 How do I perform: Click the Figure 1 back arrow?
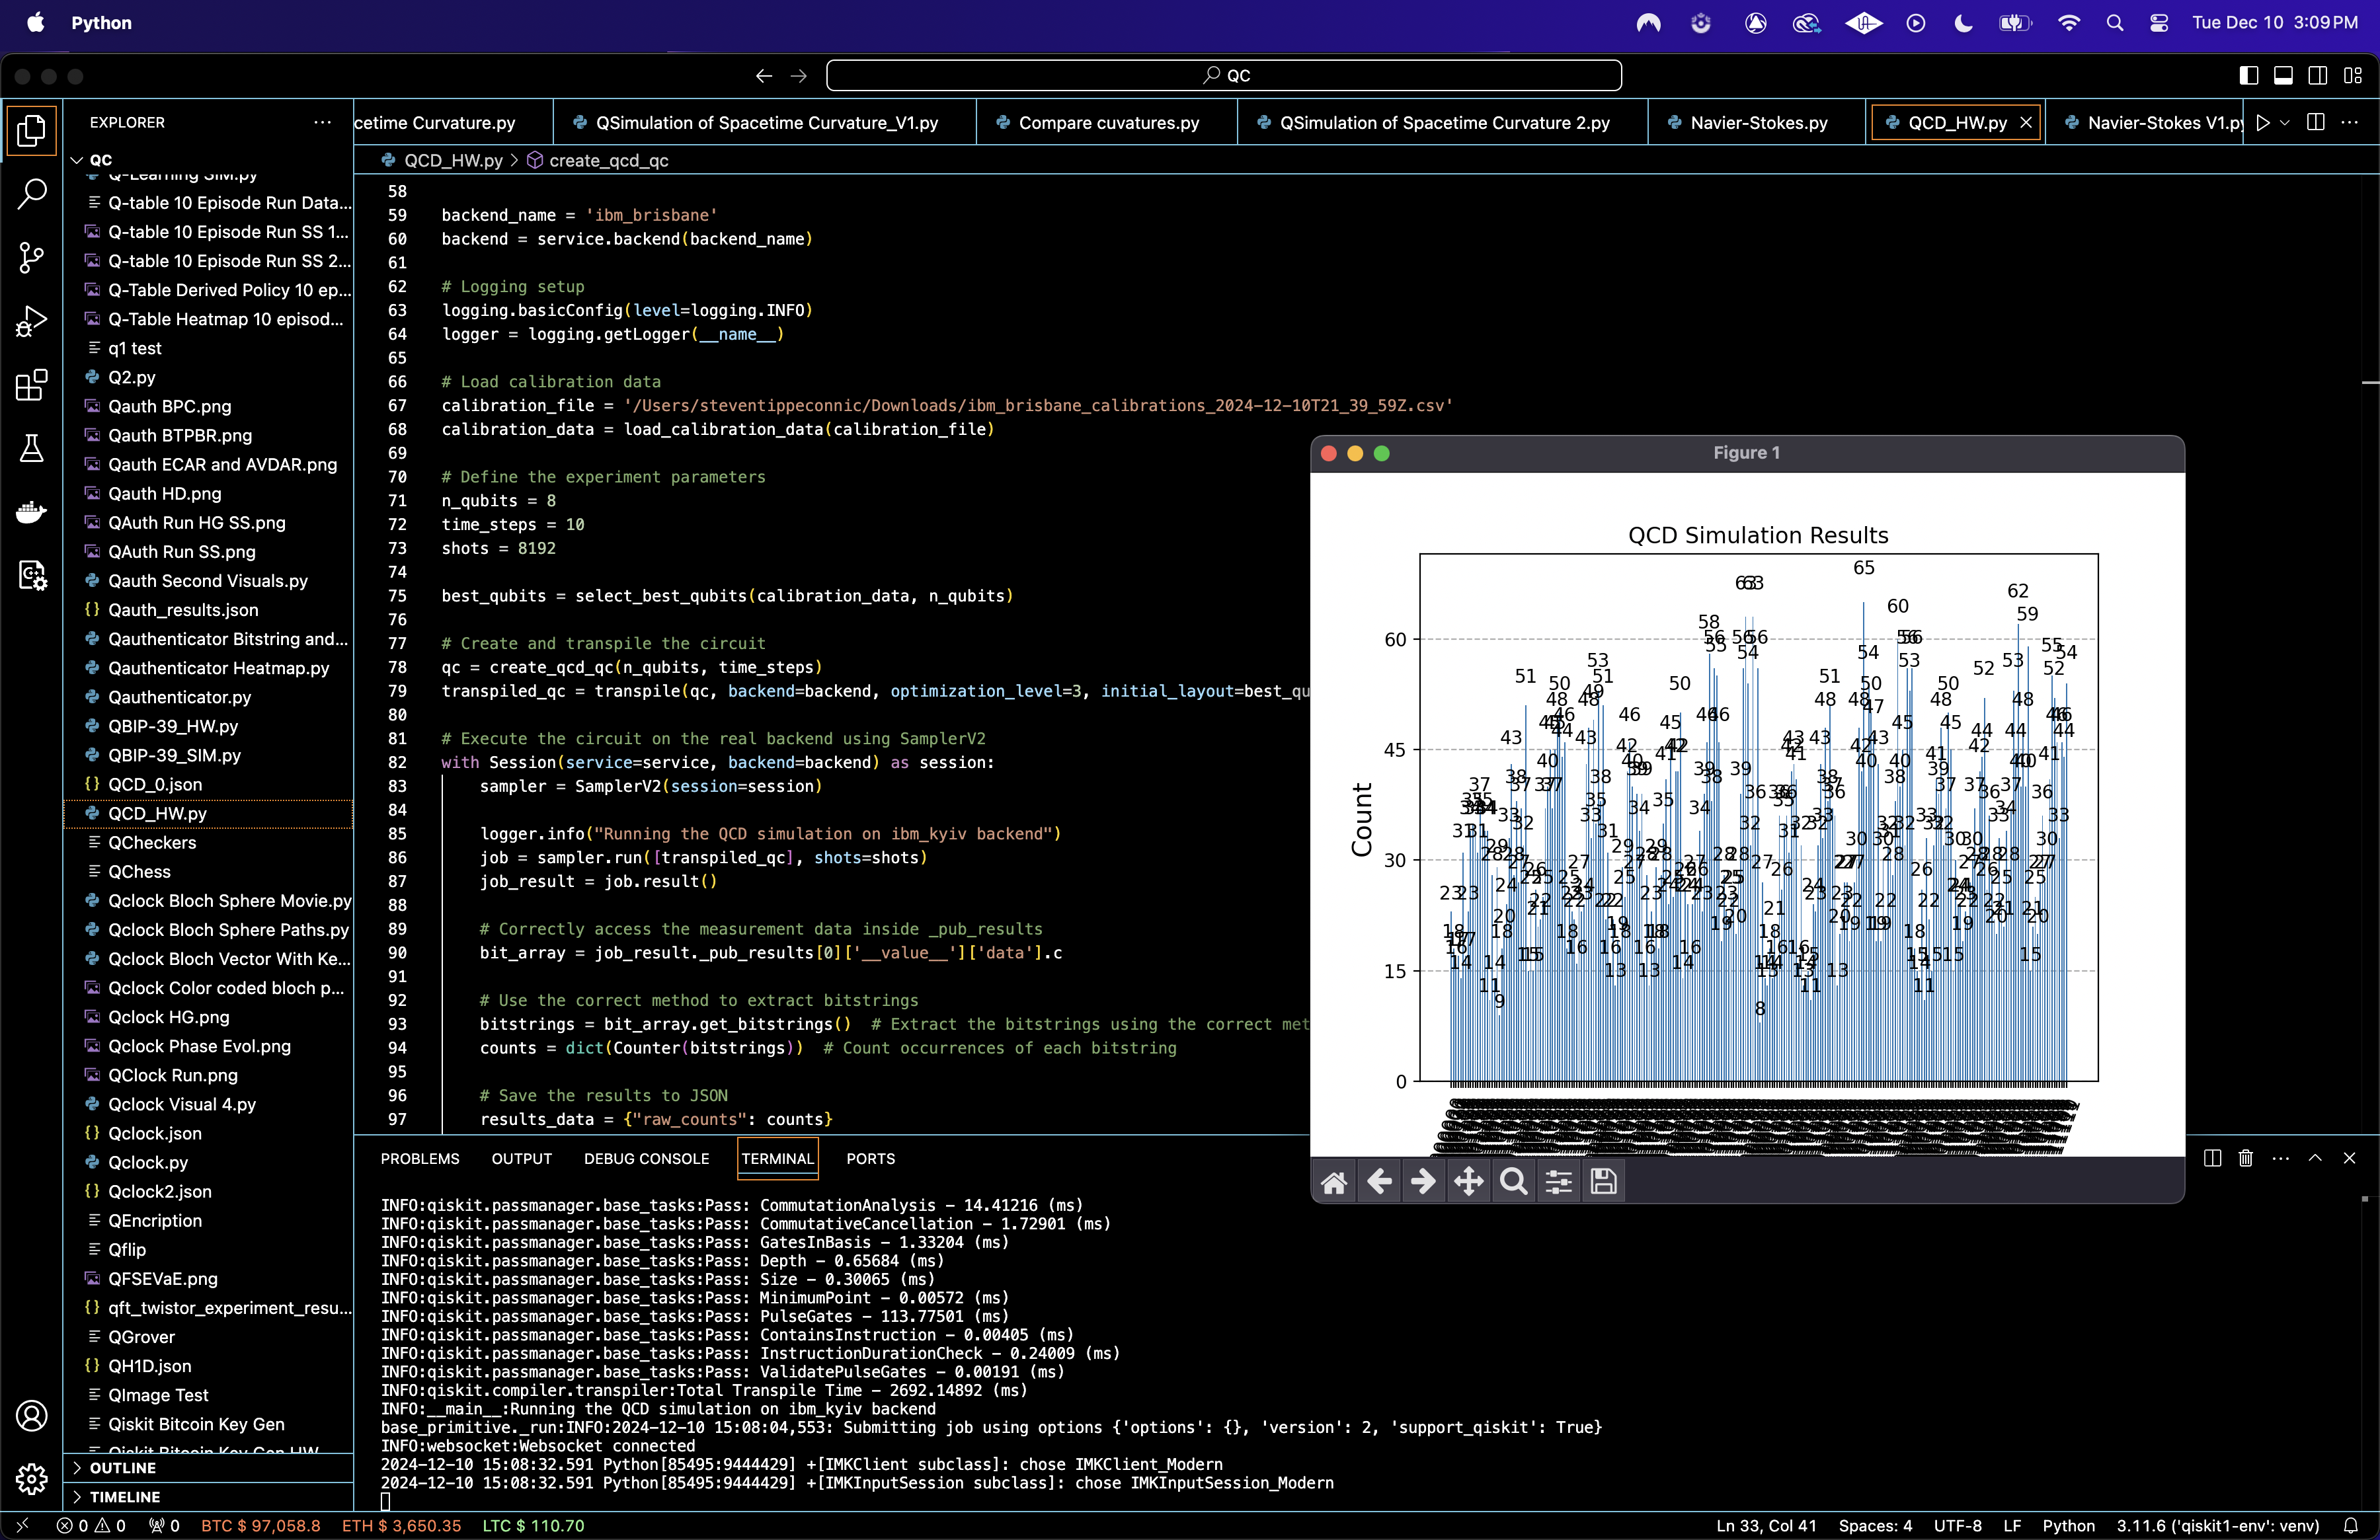coord(1379,1182)
